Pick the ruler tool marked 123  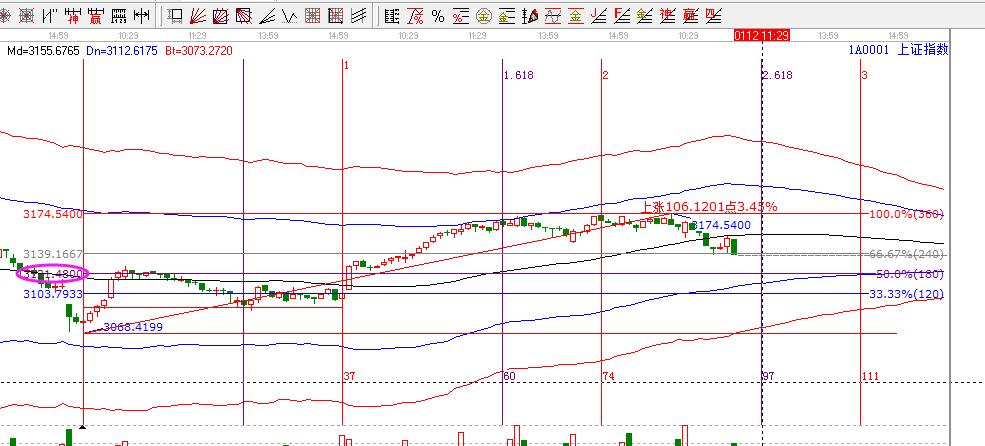tap(119, 15)
